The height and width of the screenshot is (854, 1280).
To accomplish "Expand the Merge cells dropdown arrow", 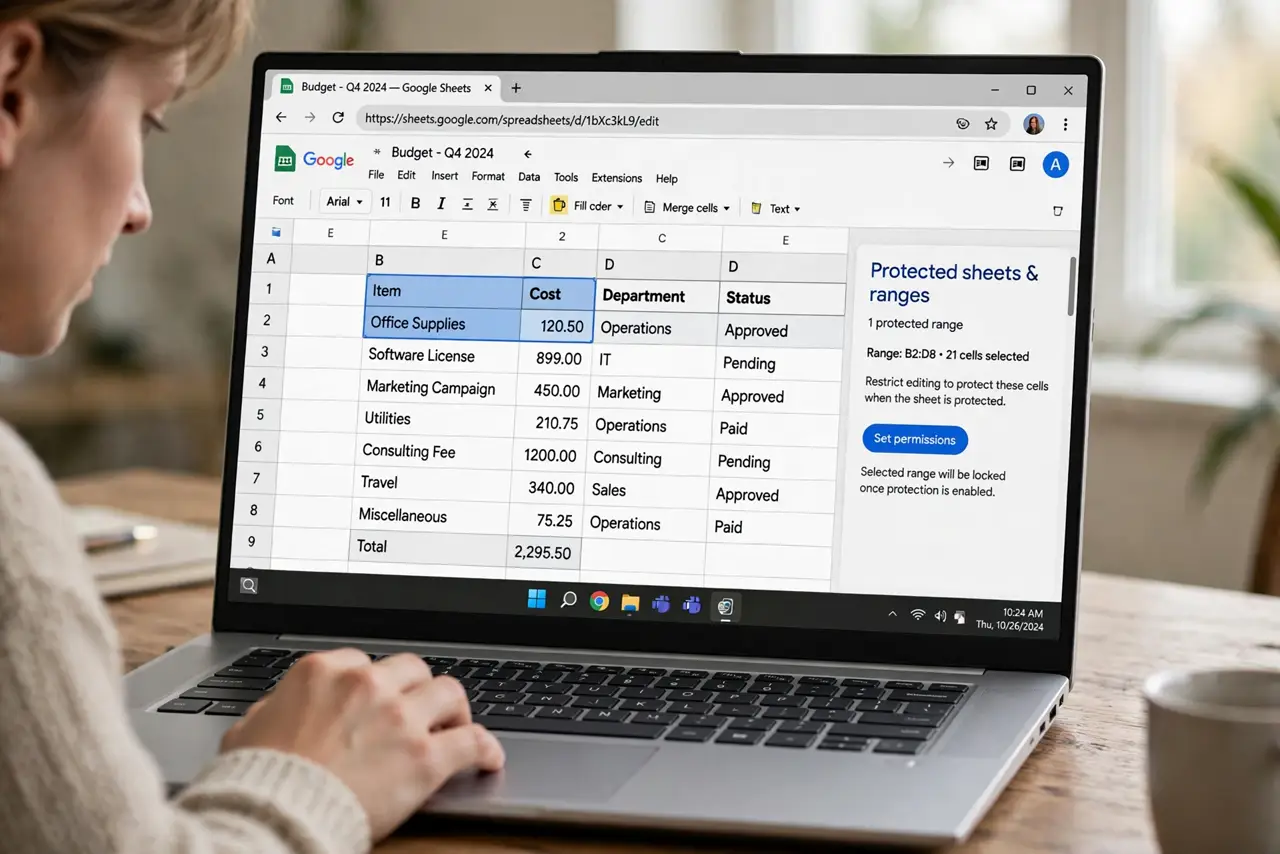I will point(726,209).
